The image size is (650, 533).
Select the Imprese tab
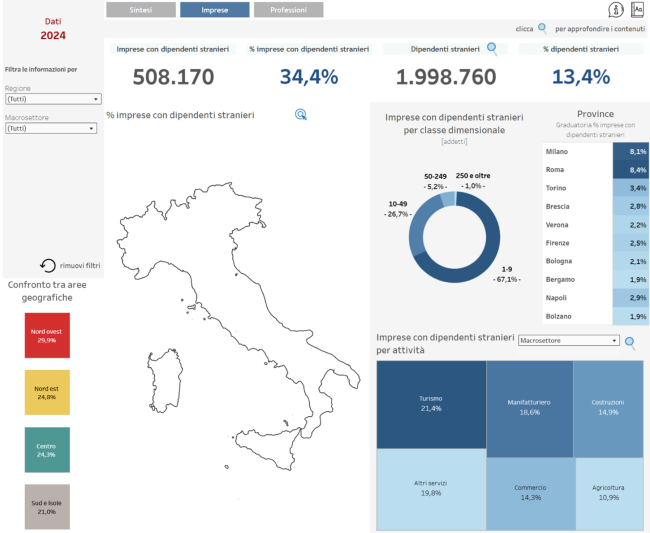pos(214,10)
